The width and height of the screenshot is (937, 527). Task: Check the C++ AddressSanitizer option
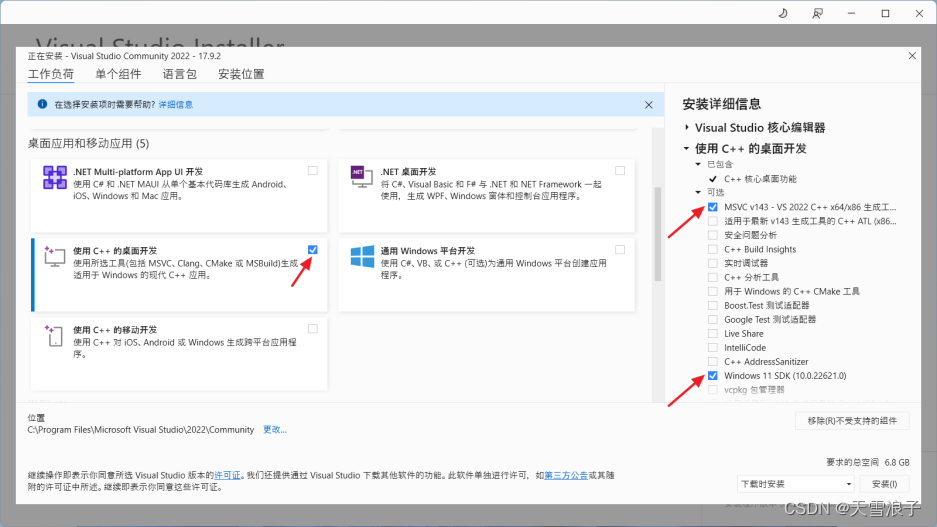[x=713, y=361]
